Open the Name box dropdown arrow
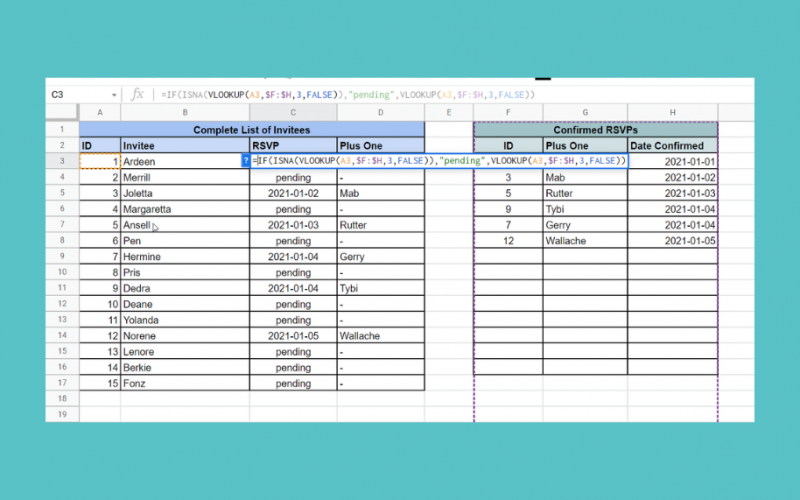Viewport: 800px width, 500px height. point(113,94)
